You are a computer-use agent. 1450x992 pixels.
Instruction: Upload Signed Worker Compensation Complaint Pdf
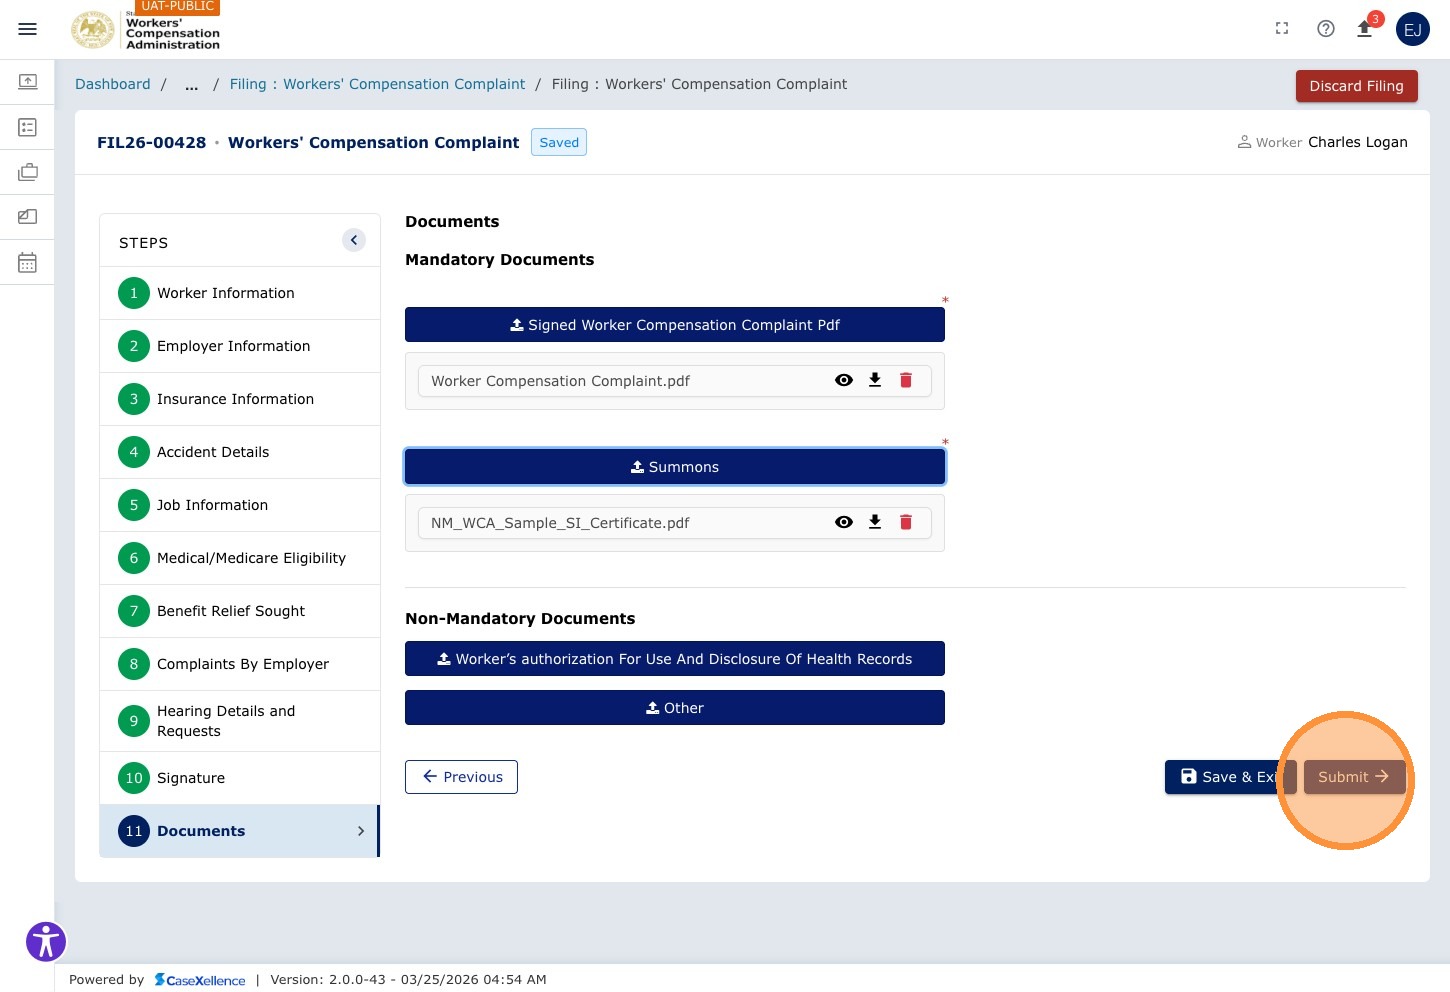[x=675, y=325]
